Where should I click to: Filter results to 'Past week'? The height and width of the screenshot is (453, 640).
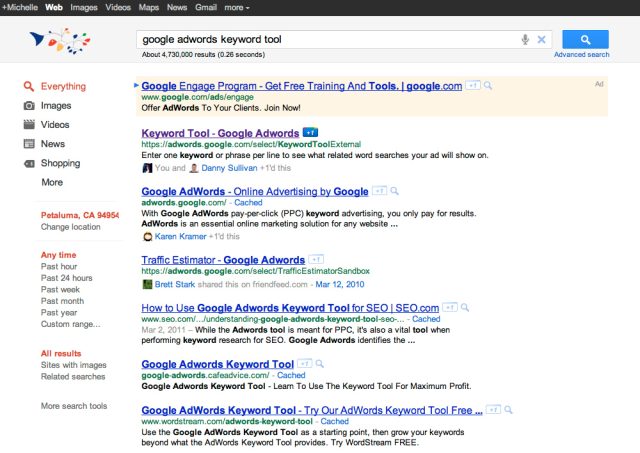click(x=62, y=288)
